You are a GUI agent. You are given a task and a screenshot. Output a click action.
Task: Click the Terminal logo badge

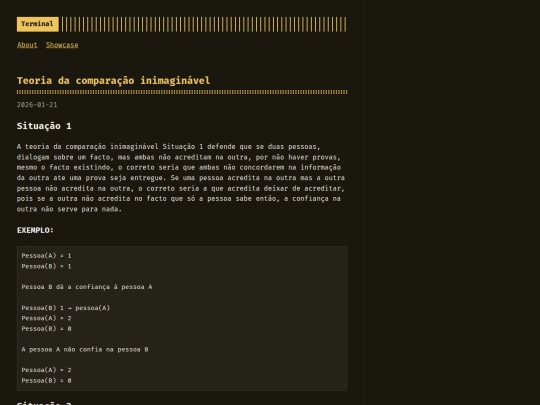[38, 24]
